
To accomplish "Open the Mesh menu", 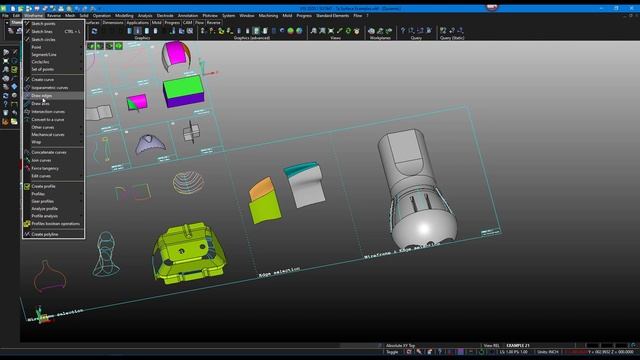I will [70, 16].
